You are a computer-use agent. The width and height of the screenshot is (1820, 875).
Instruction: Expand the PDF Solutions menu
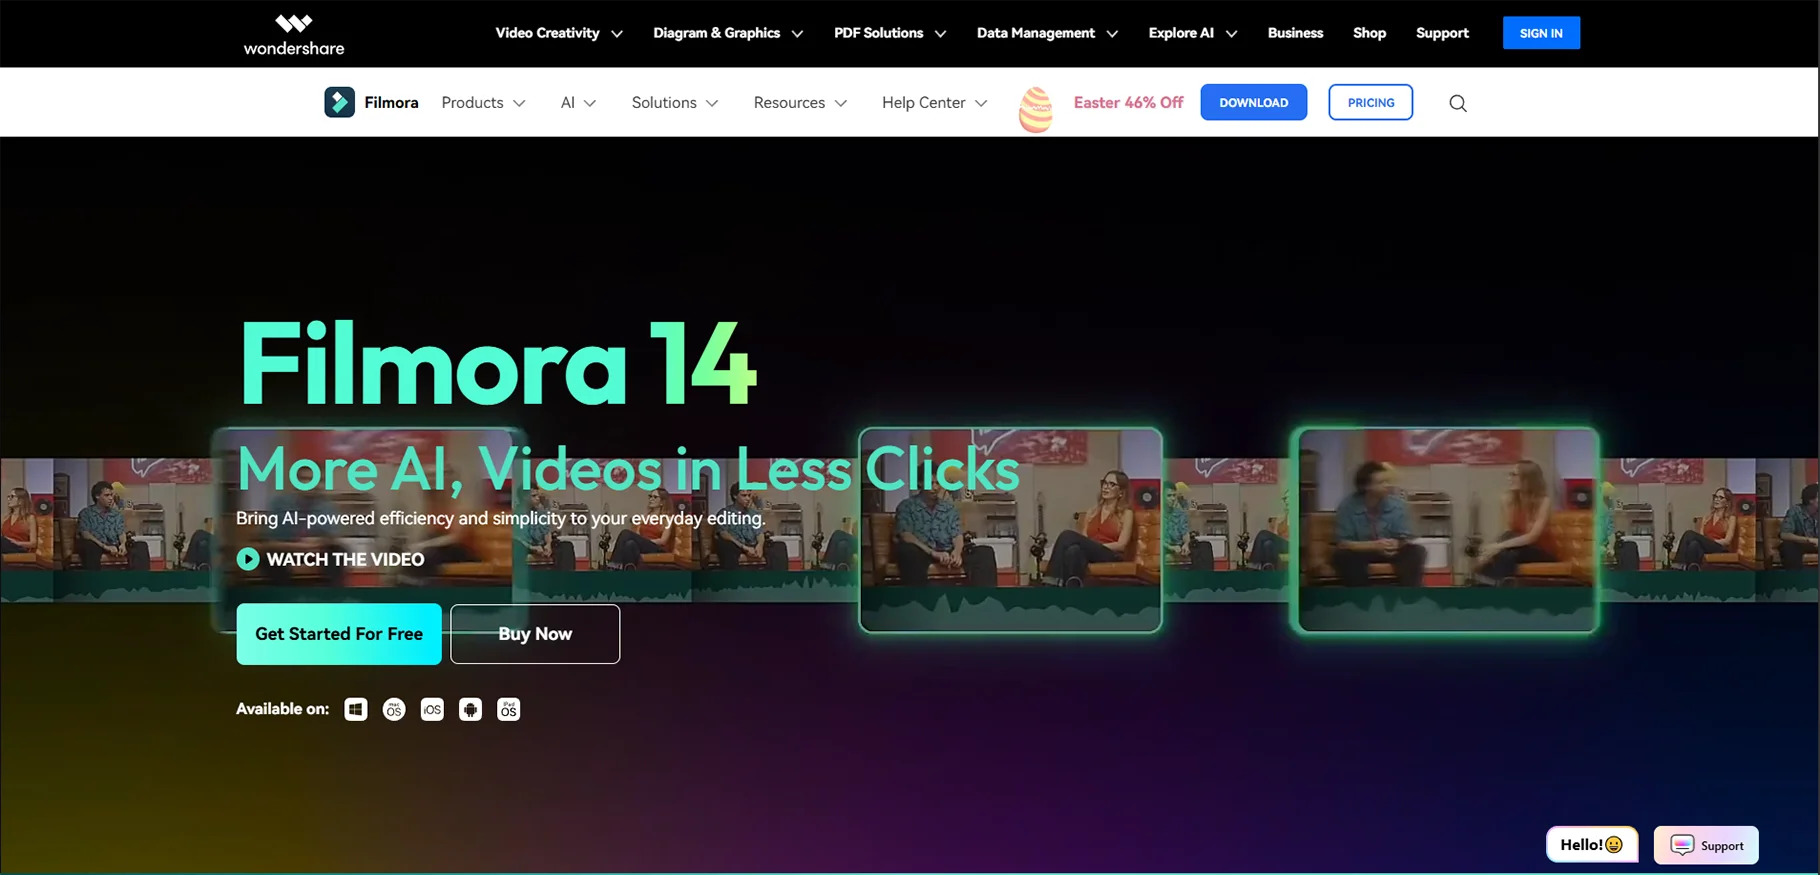coord(890,33)
